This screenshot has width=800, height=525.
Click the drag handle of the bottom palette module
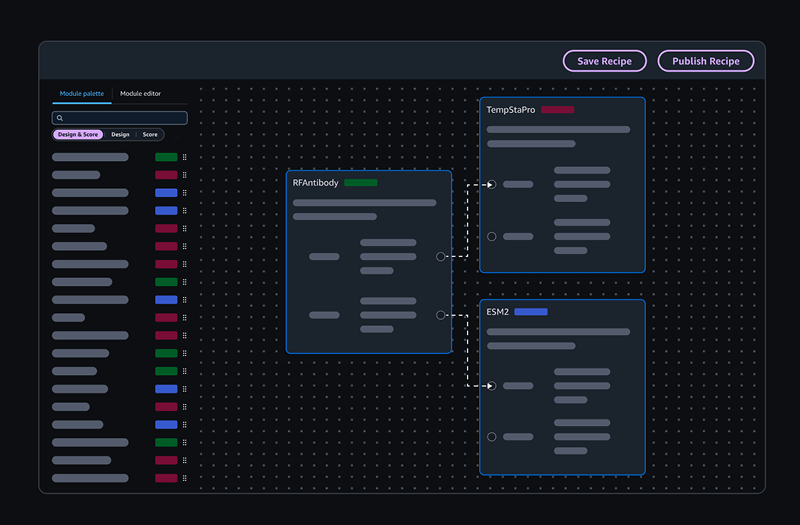pyautogui.click(x=185, y=478)
